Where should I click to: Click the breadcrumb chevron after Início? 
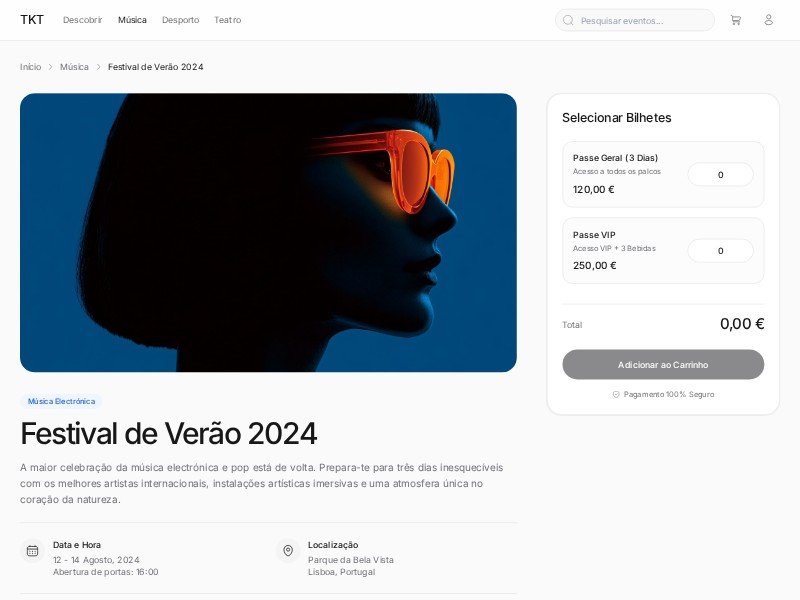pyautogui.click(x=51, y=67)
